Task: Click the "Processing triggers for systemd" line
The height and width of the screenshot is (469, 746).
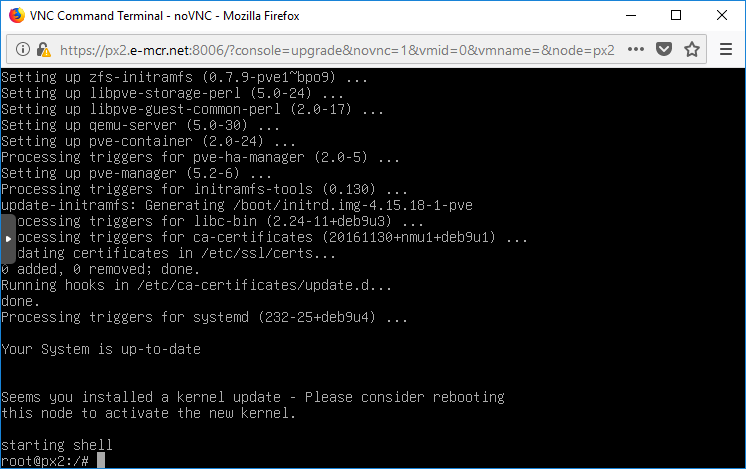Action: [204, 317]
